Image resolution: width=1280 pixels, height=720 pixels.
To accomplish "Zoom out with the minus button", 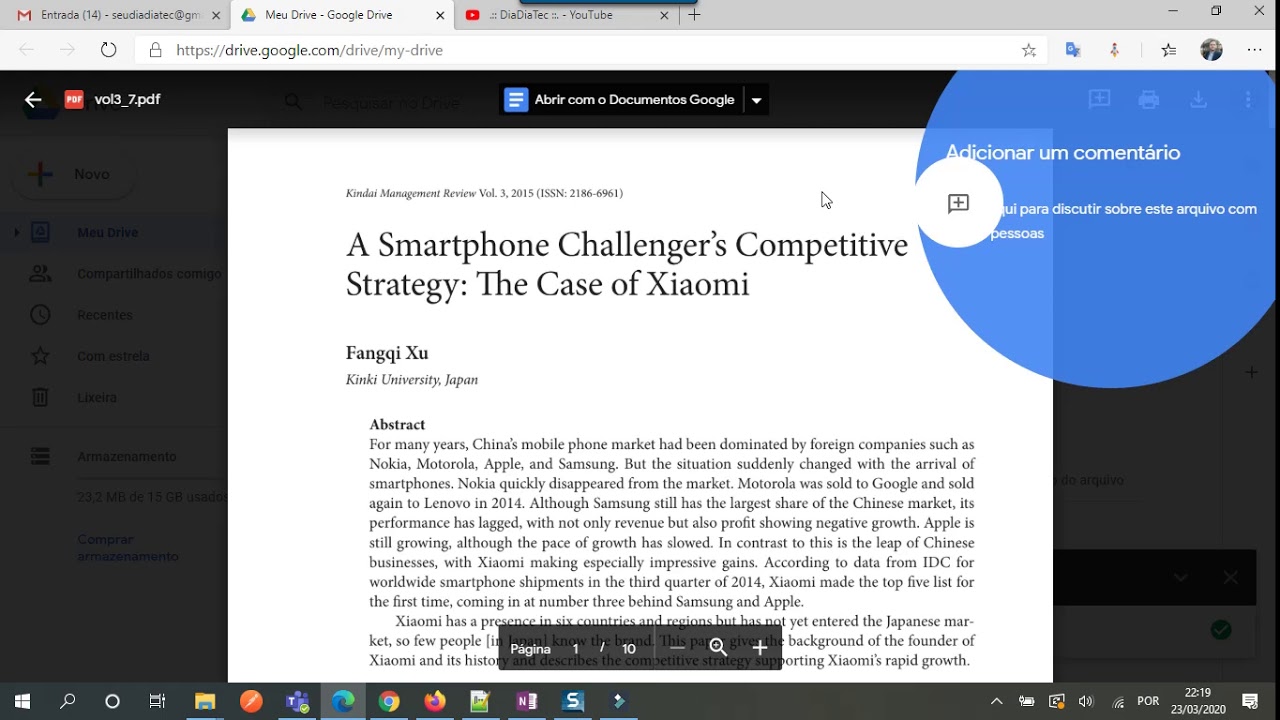I will [x=677, y=648].
